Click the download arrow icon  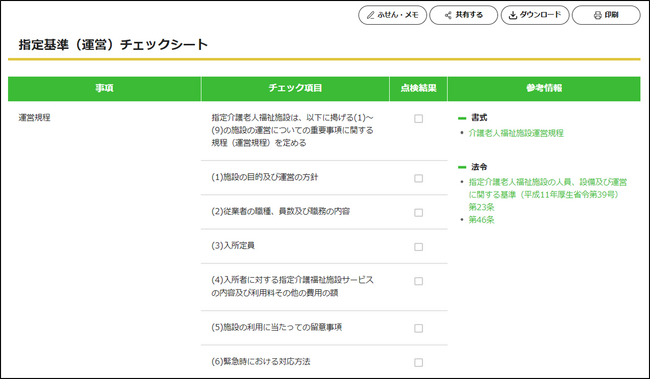coord(513,15)
